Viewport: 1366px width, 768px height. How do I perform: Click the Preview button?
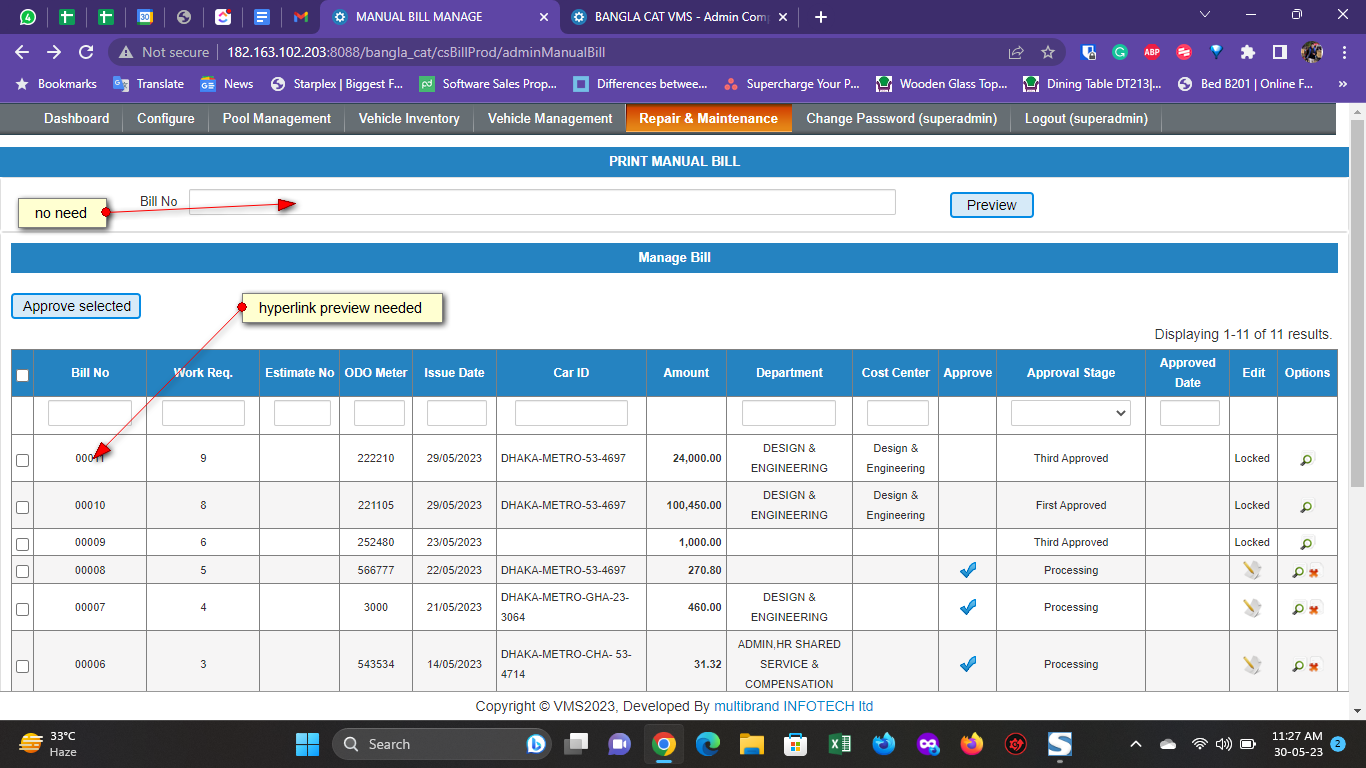tap(991, 205)
